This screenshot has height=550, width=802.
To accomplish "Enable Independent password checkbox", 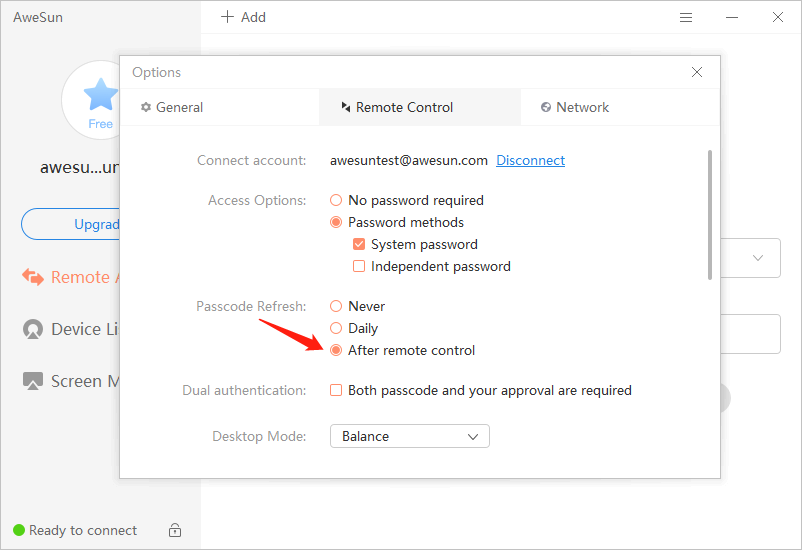I will 359,266.
